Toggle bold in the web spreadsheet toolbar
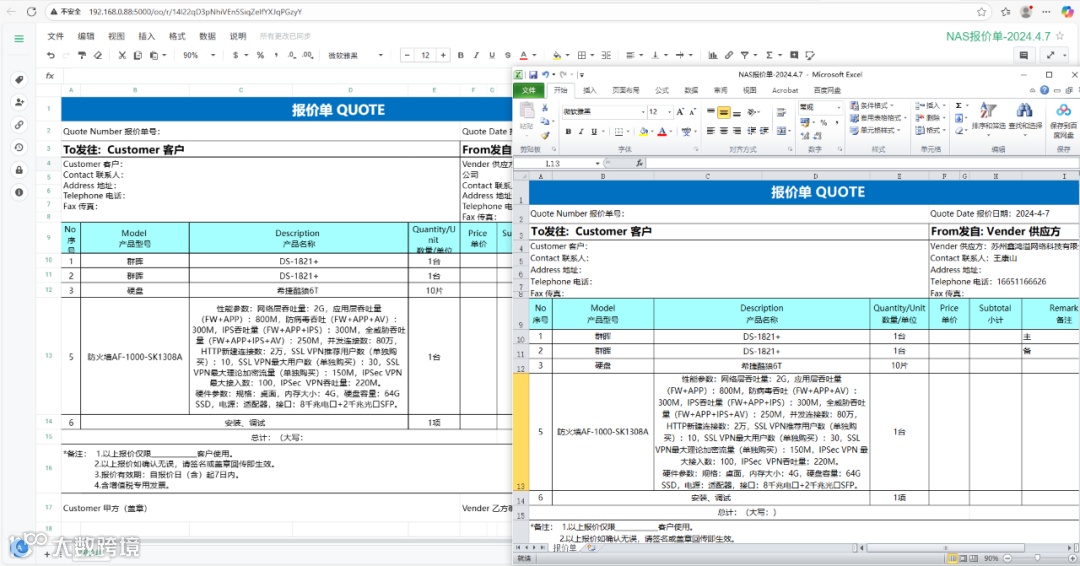1080x566 pixels. [x=461, y=55]
